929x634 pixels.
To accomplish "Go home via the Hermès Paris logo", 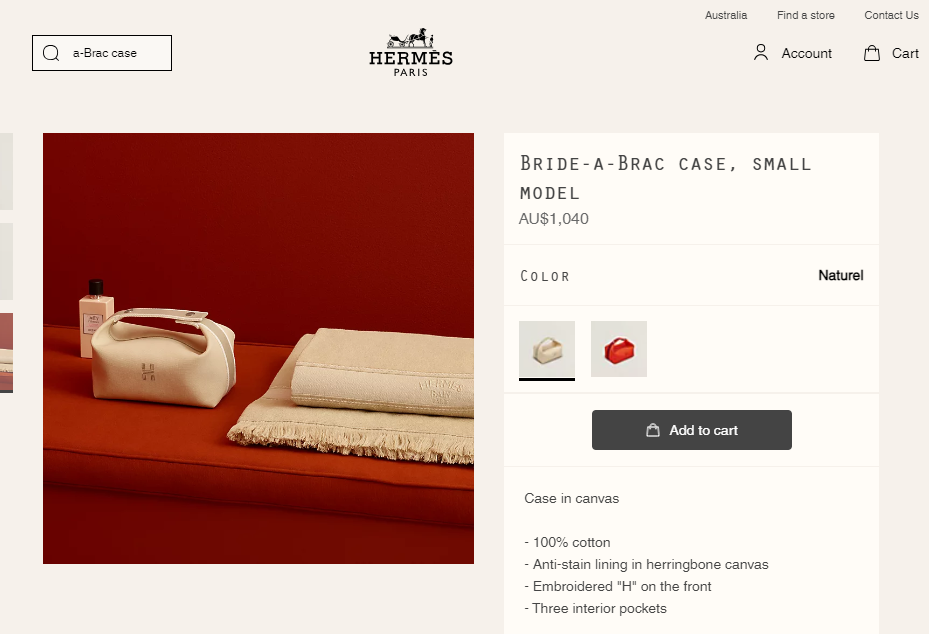I will [x=411, y=53].
